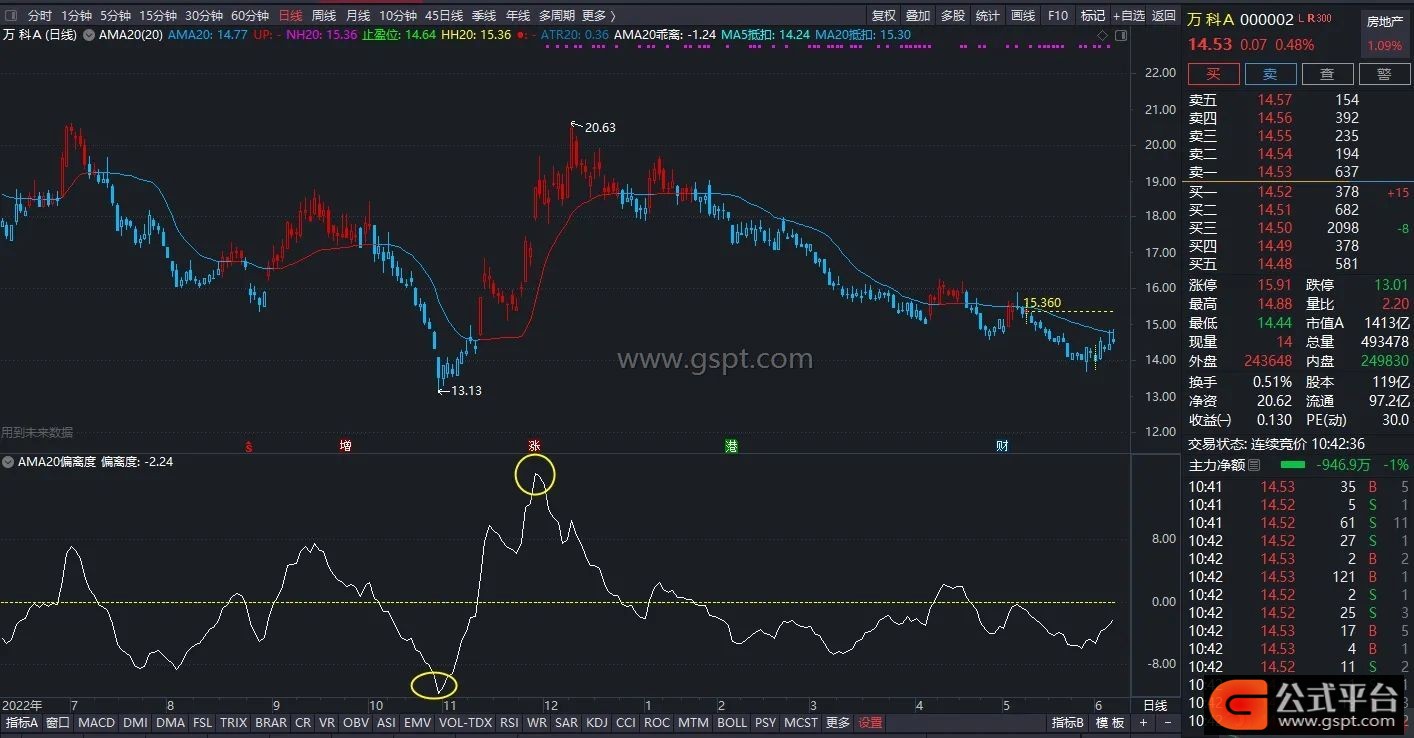Screen dimensions: 1414x738
Task: Click the 叠加 overlay button
Action: (x=918, y=15)
